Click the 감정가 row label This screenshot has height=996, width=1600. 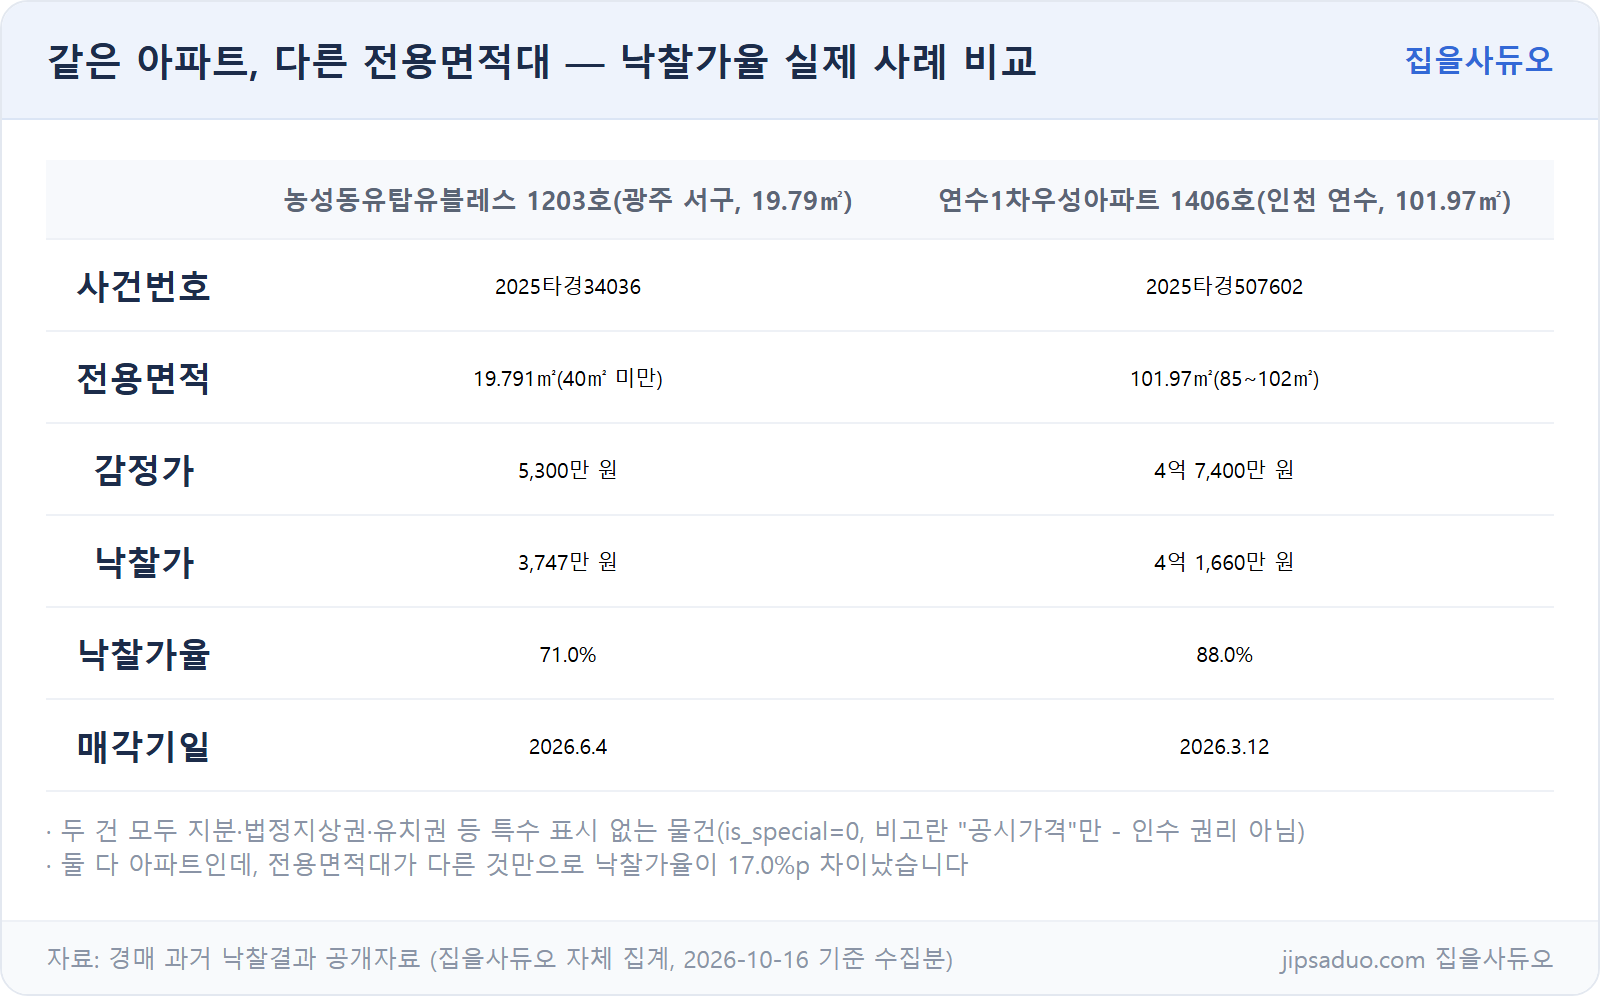(144, 471)
